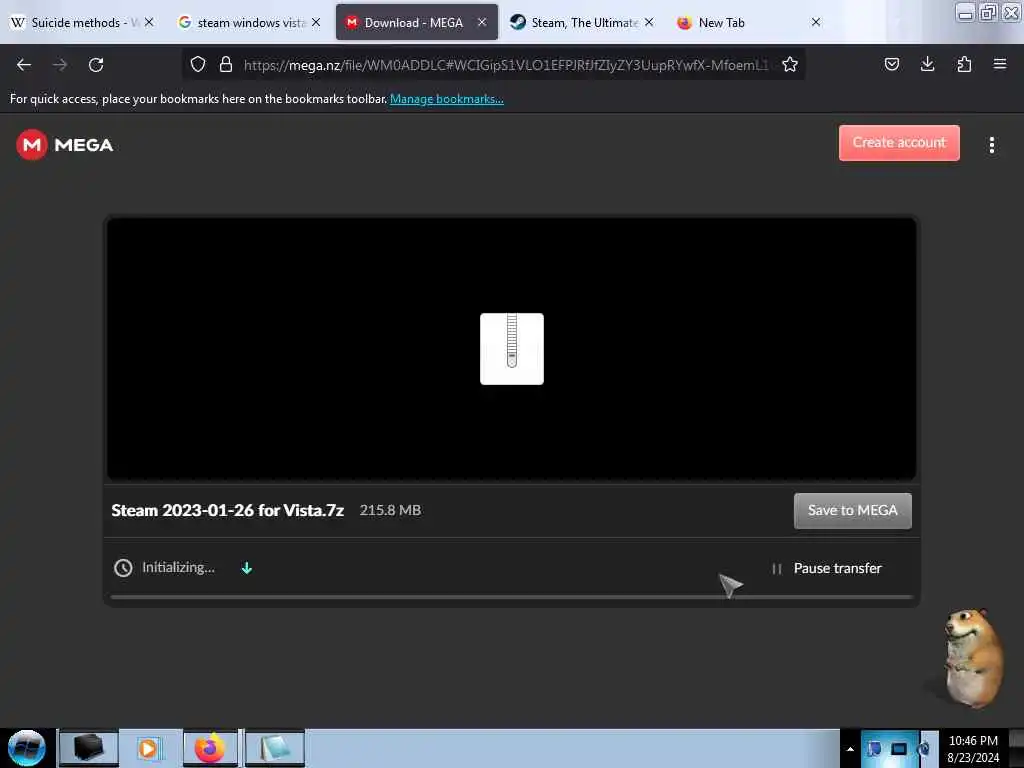Viewport: 1024px width, 768px height.
Task: Show hidden system tray icons
Action: [850, 749]
